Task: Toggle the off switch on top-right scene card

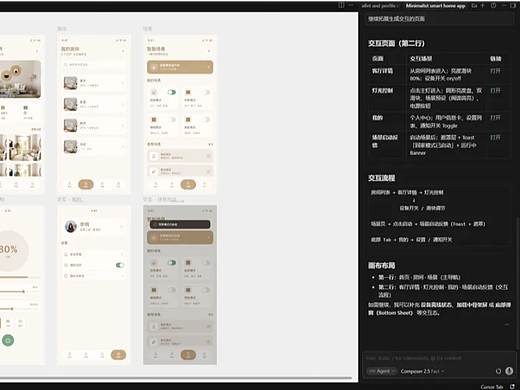Action: 206,92
